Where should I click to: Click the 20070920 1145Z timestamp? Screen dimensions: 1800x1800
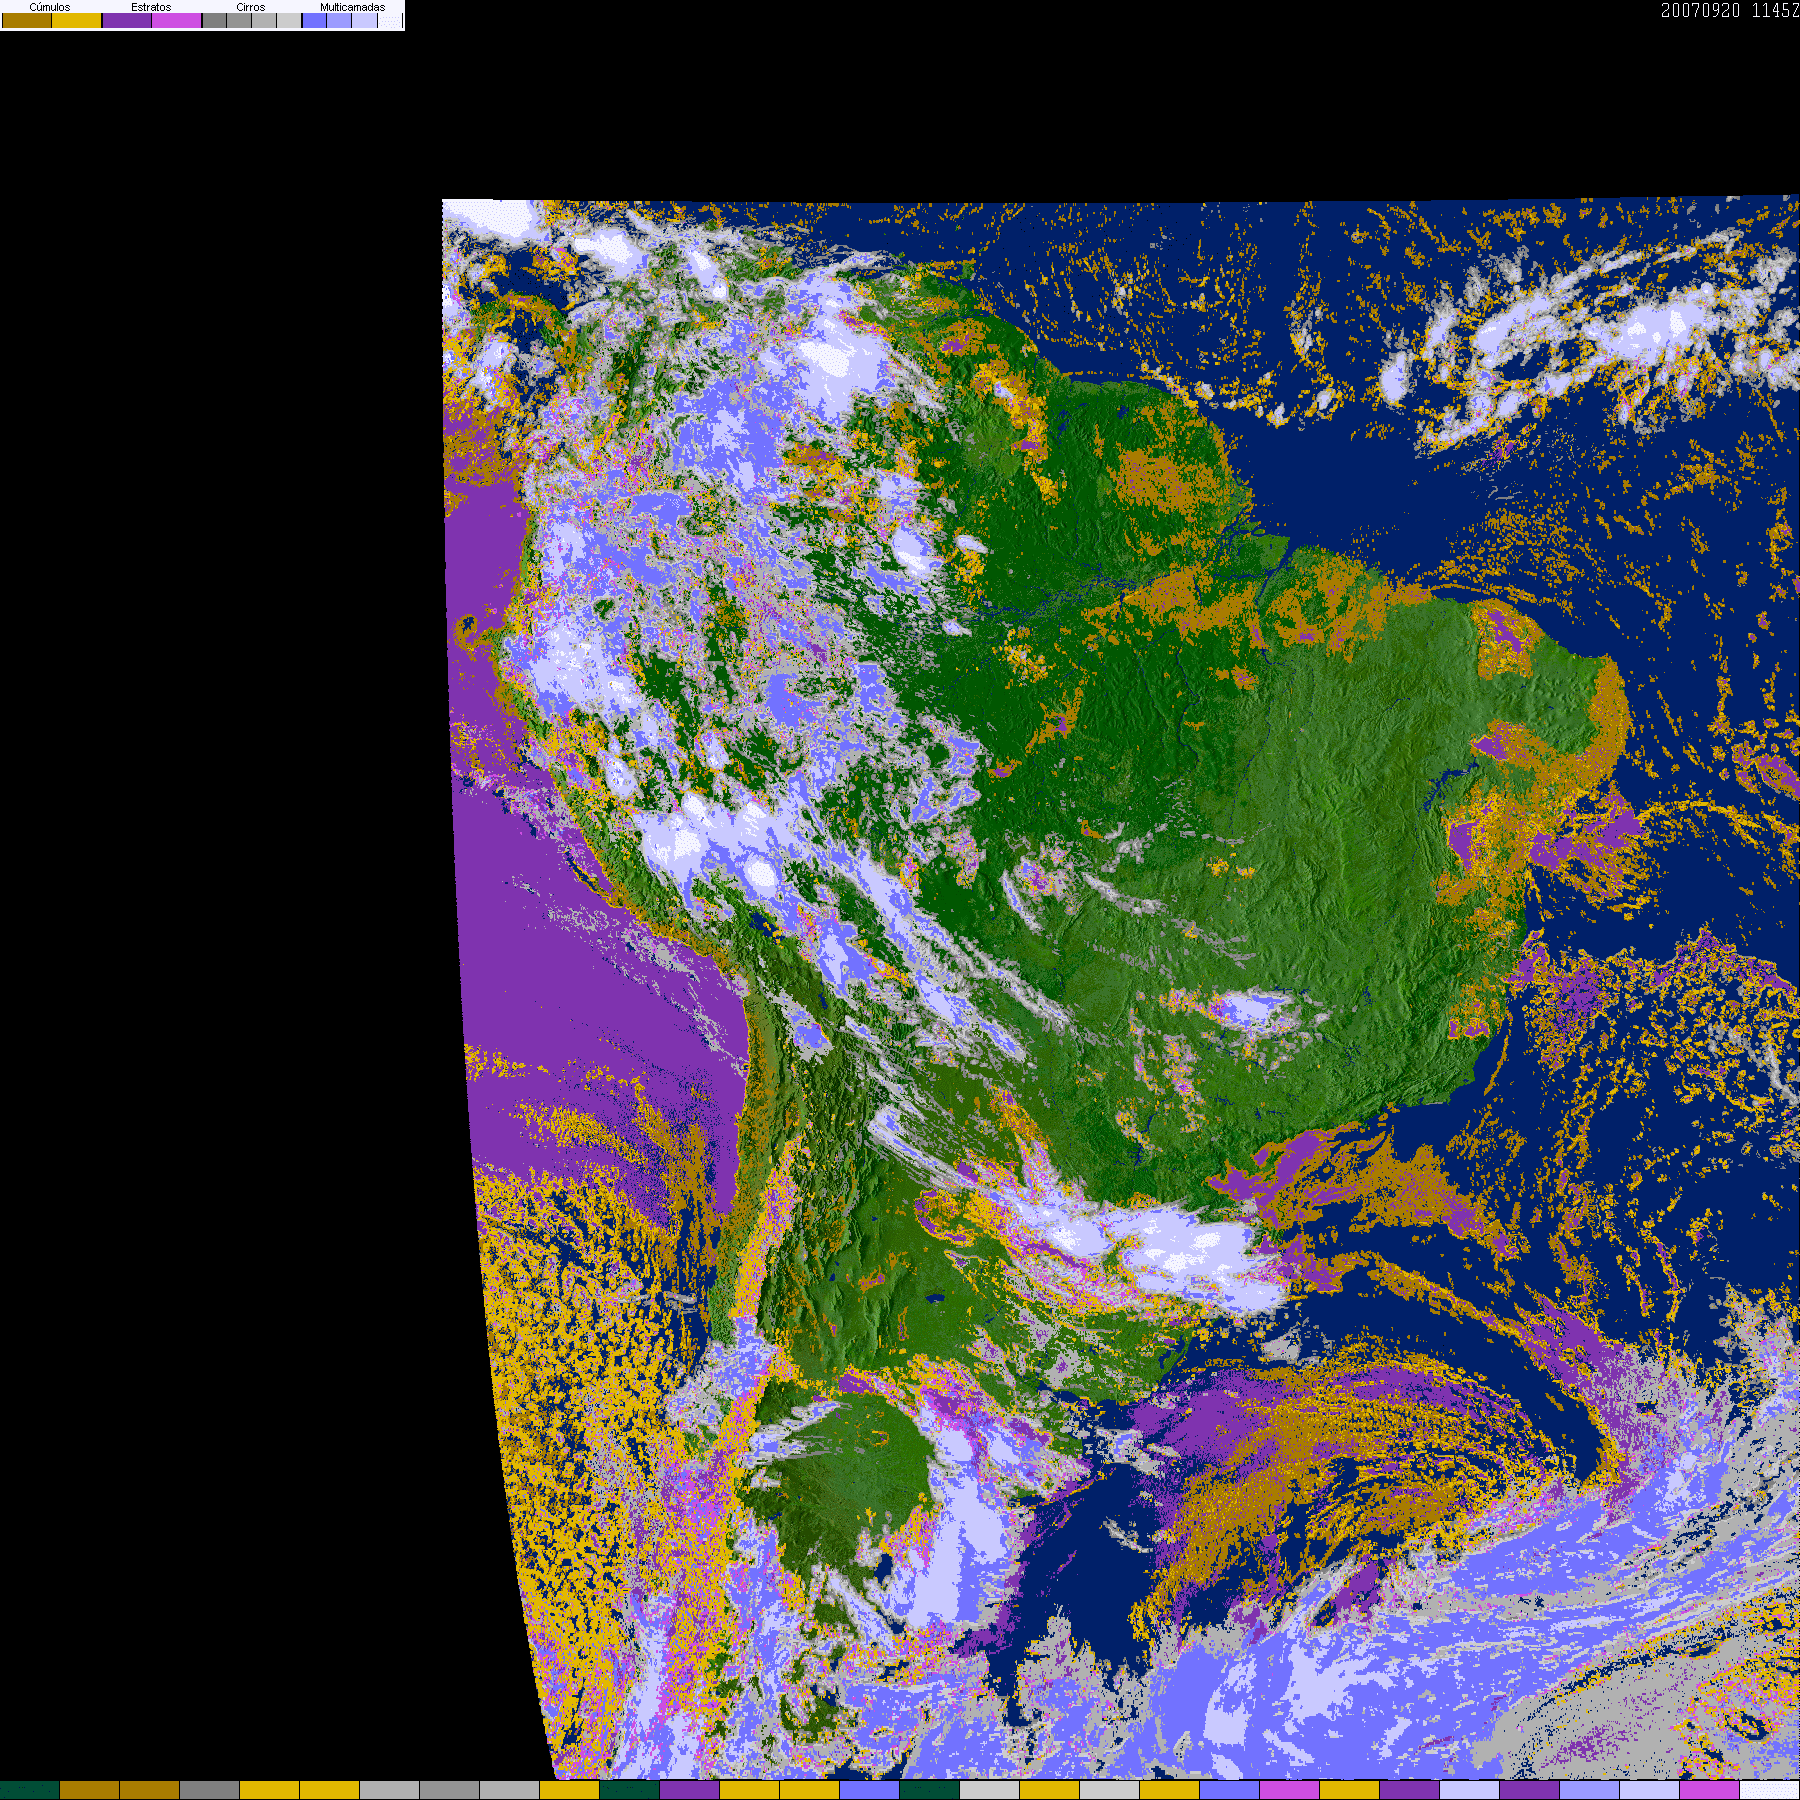(x=1730, y=10)
